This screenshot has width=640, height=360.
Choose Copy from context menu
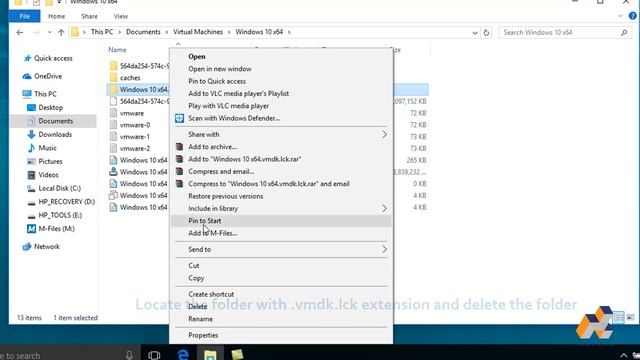pyautogui.click(x=281, y=278)
